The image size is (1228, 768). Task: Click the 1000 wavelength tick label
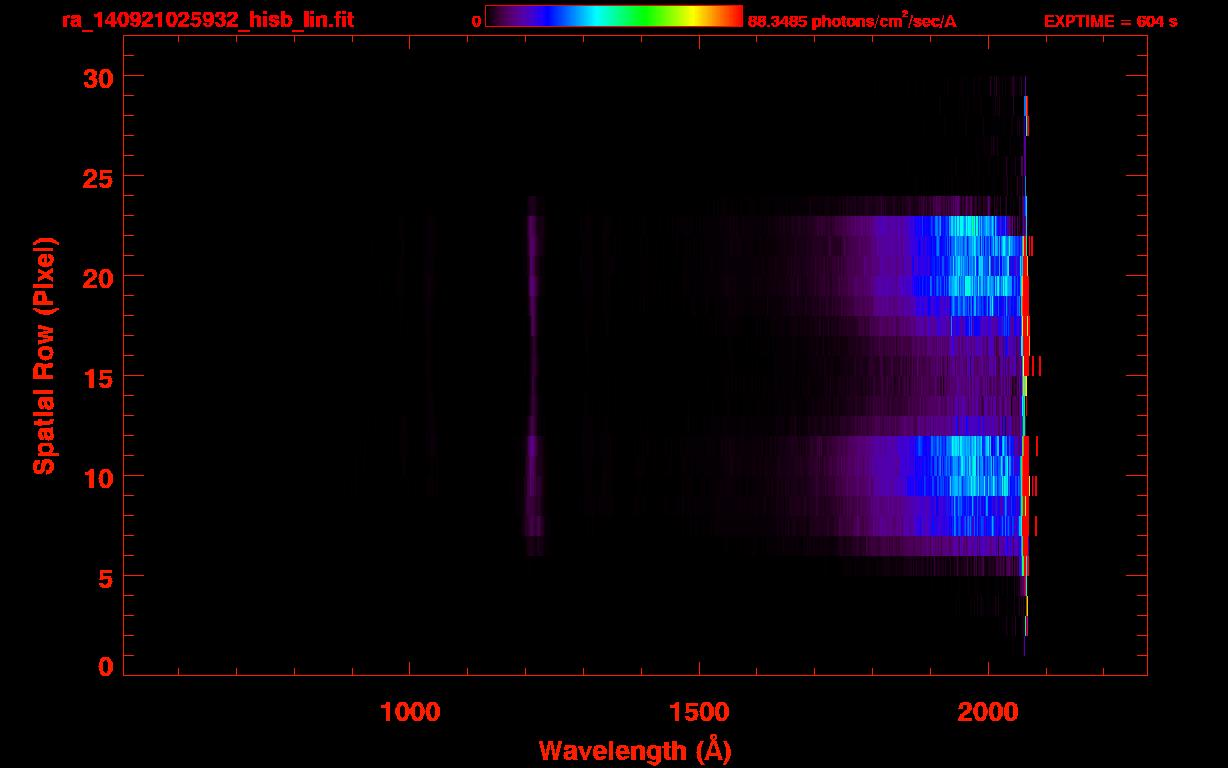410,712
